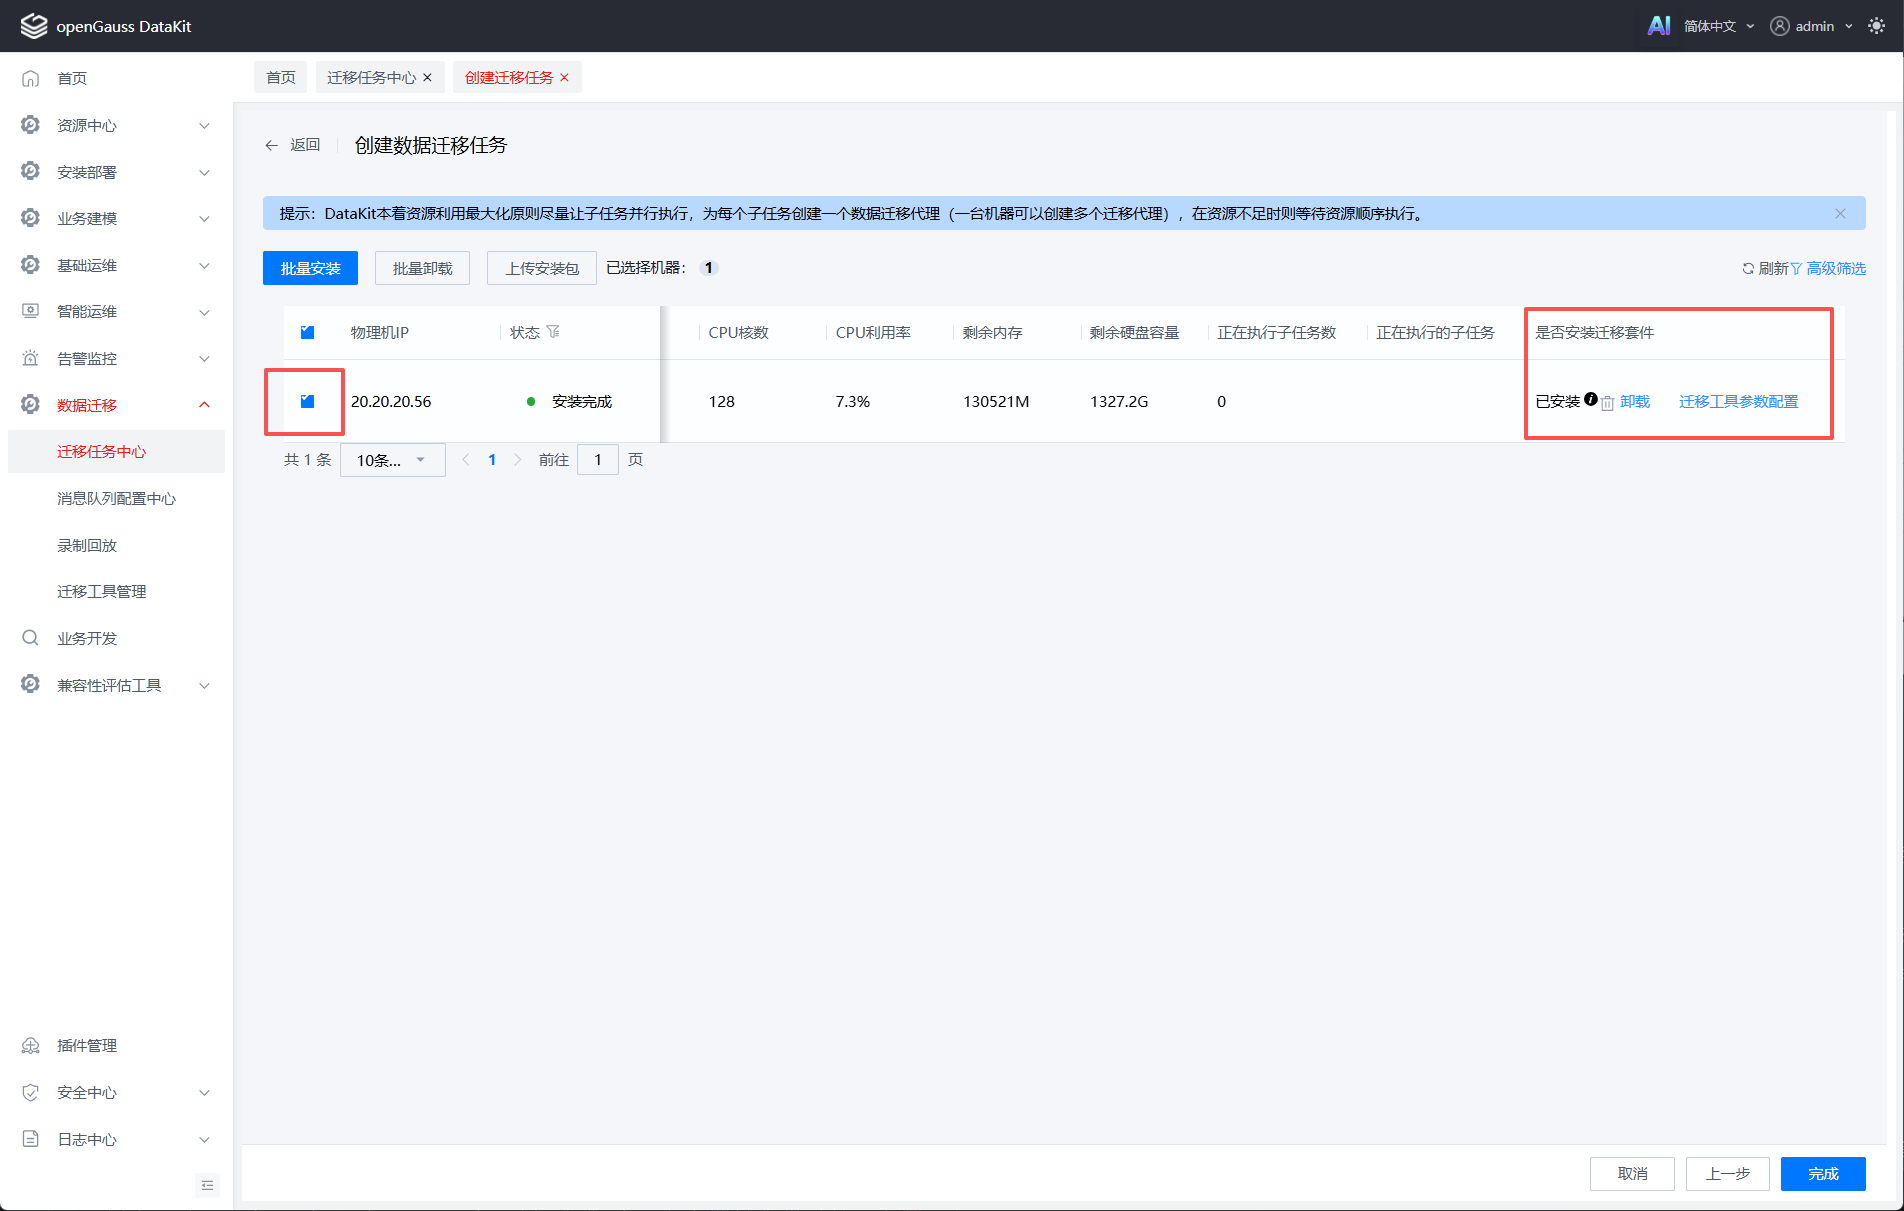1904x1211 pixels.
Task: Expand the 业务建模 menu chevron
Action: [204, 218]
